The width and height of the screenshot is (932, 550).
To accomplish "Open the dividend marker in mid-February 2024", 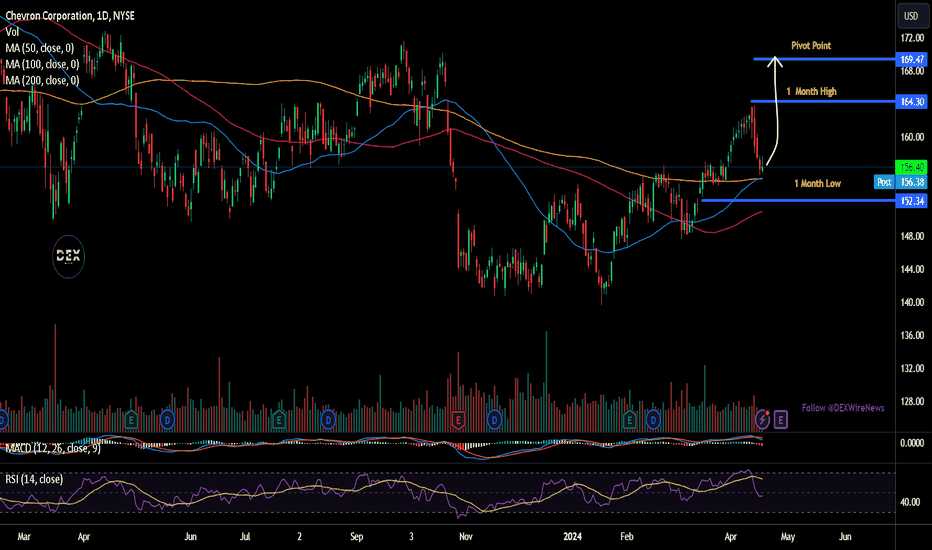I will click(653, 420).
